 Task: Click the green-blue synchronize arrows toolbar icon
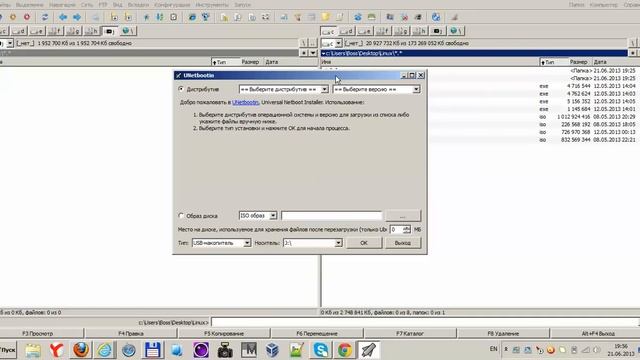(160, 17)
